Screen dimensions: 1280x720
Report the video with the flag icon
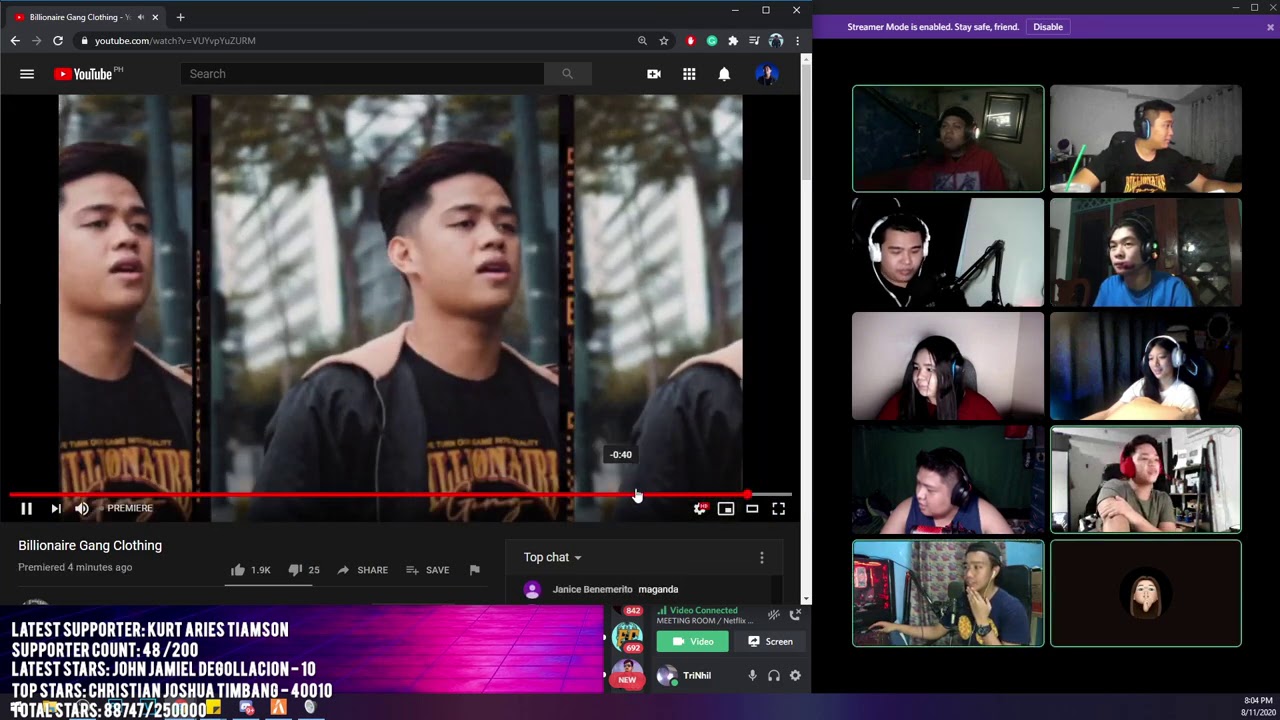click(x=475, y=570)
